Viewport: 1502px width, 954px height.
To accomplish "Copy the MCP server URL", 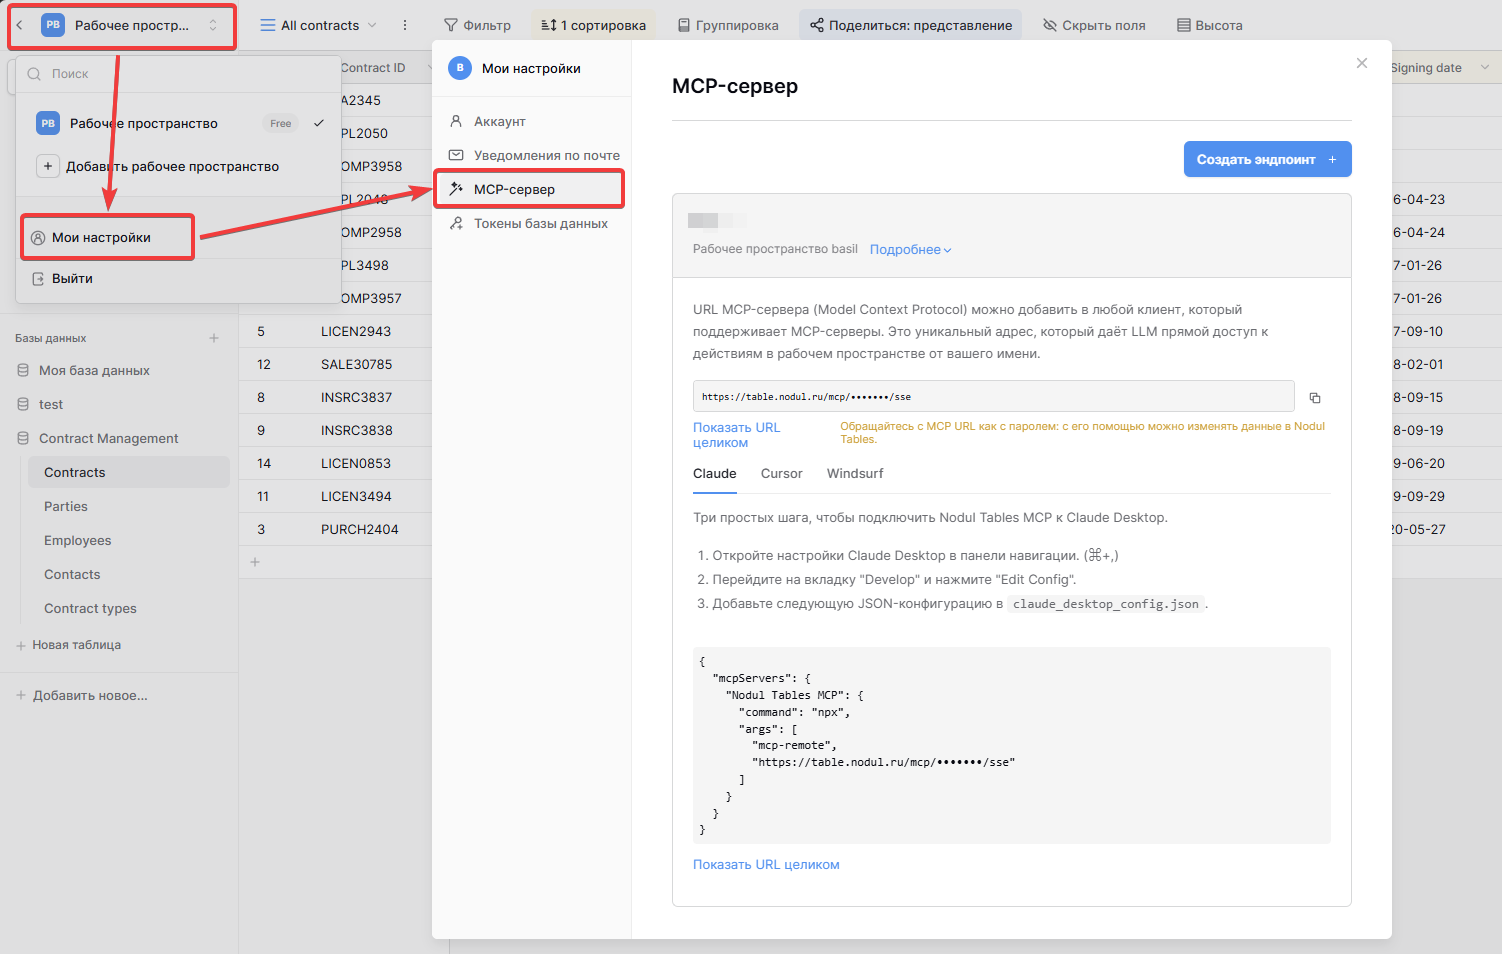I will [1315, 398].
